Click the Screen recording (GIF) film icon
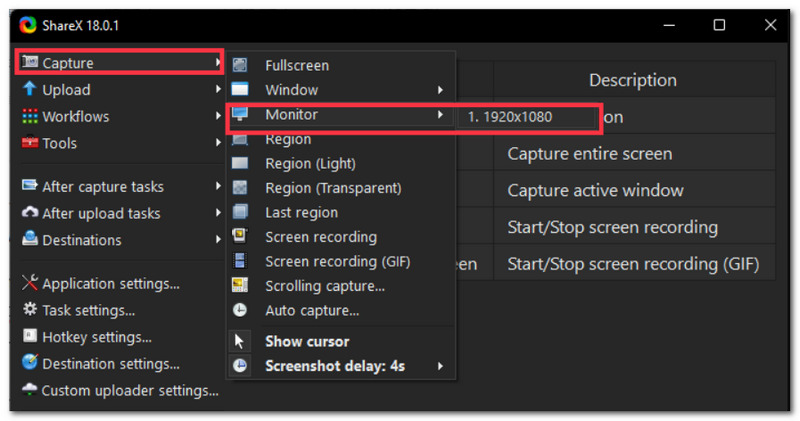Screen dimensions: 800x421 pyautogui.click(x=240, y=260)
